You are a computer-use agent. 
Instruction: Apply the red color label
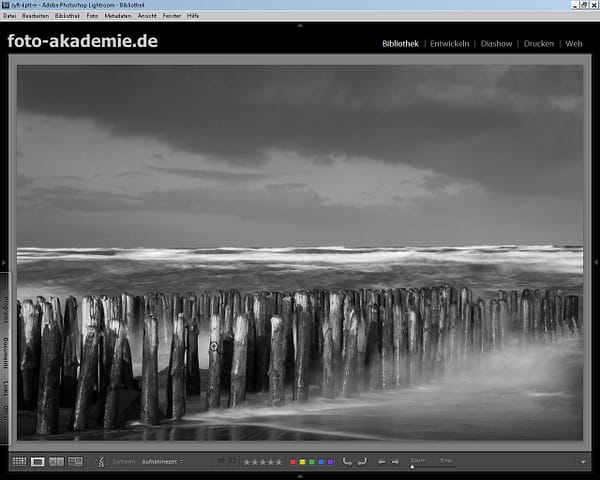(292, 462)
